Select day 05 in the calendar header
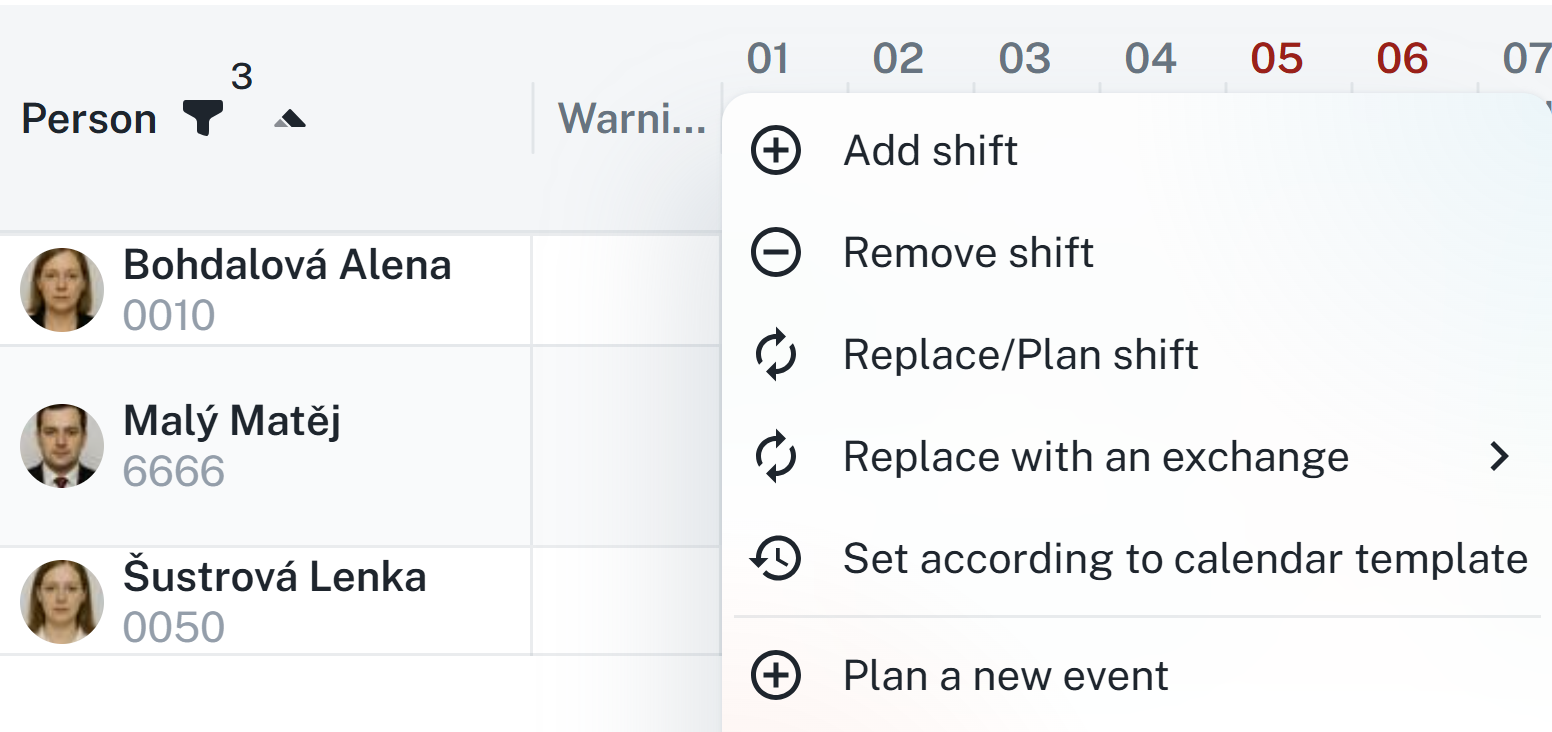The width and height of the screenshot is (1552, 732). pyautogui.click(x=1276, y=59)
